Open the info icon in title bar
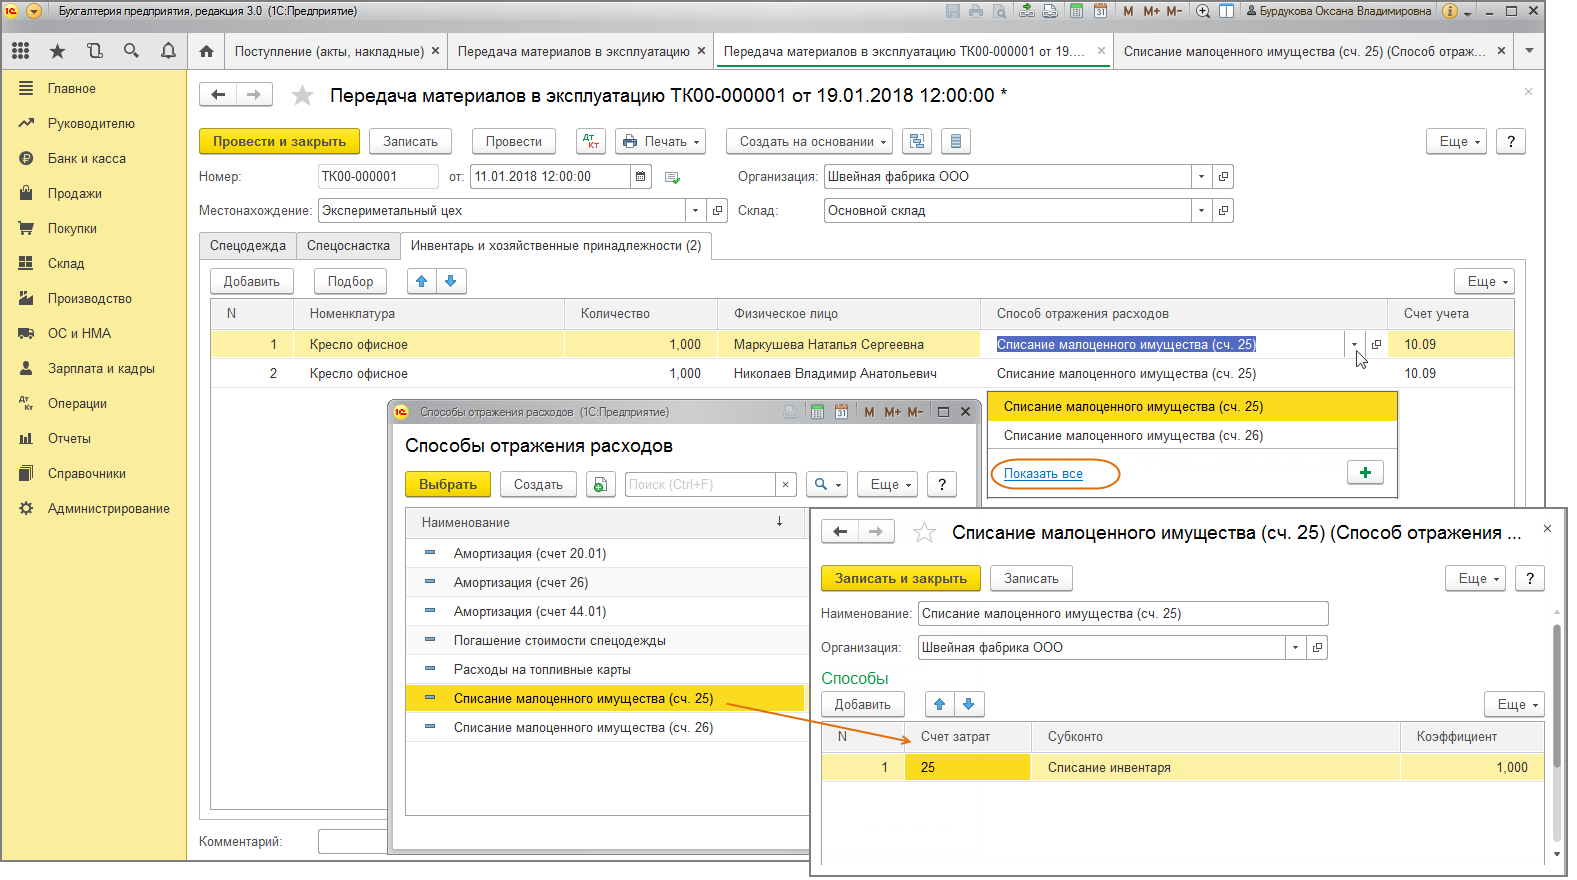Screen dimensions: 1577x880 tap(1450, 11)
